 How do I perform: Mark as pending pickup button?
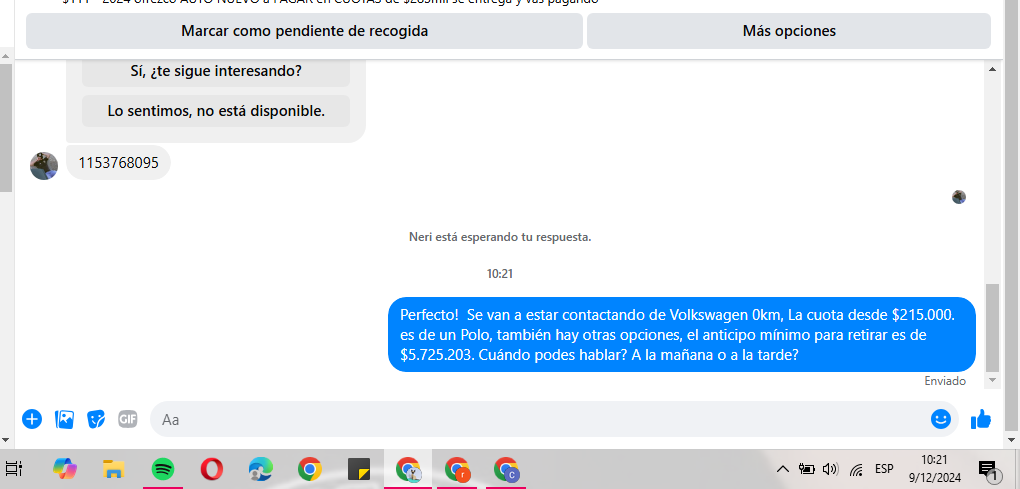click(304, 31)
